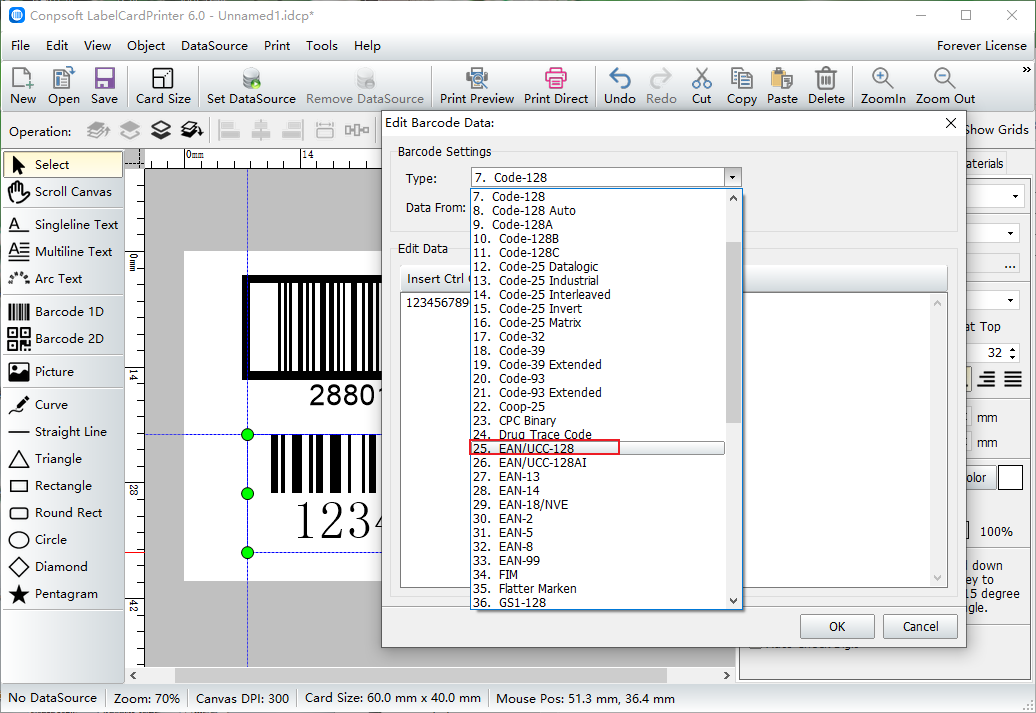Pick 14. Code-25 Interleaved type

(597, 295)
